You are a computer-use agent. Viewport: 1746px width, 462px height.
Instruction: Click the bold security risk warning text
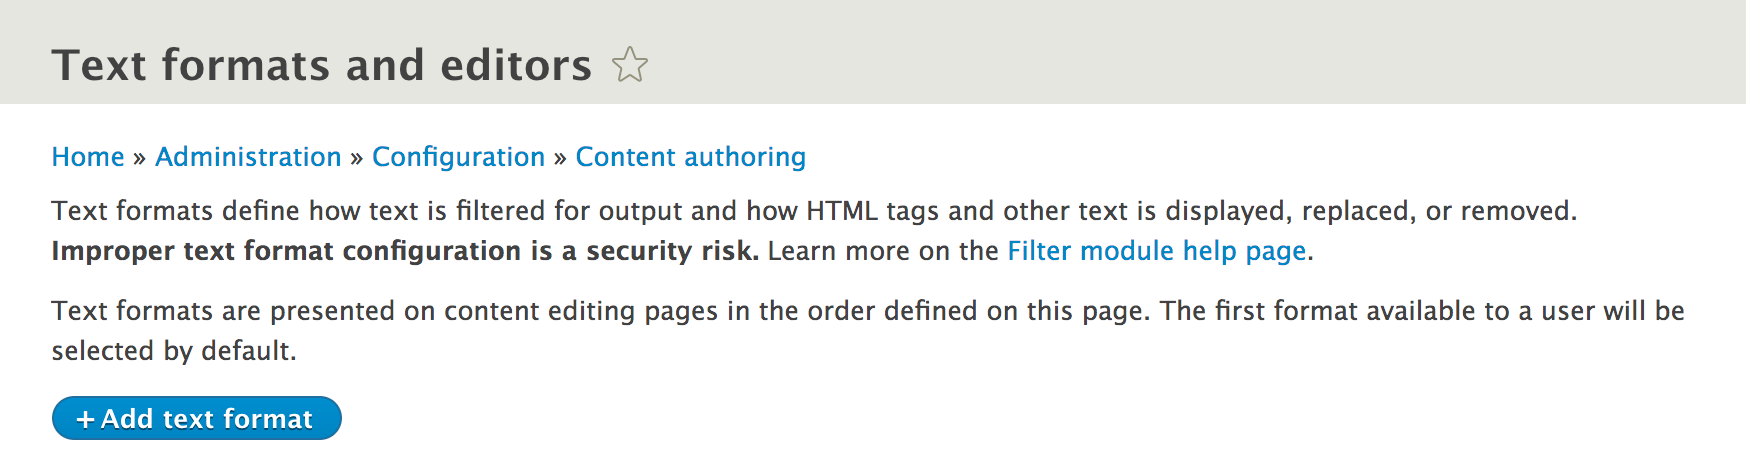coord(404,251)
